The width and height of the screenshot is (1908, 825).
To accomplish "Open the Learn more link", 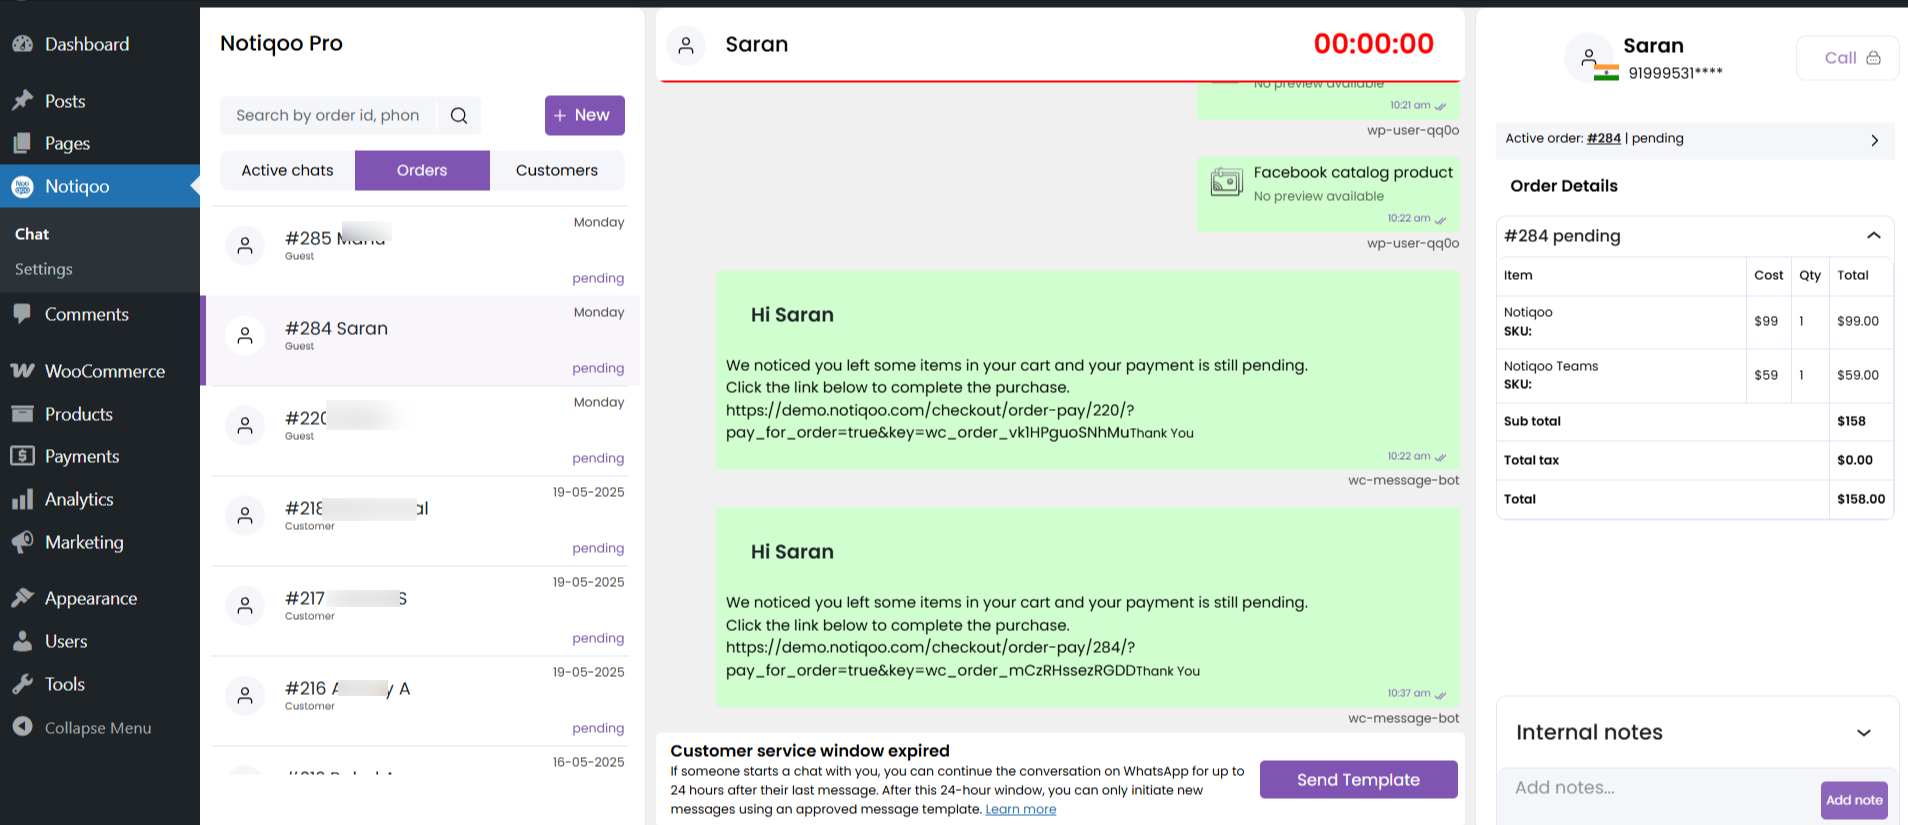I will [1020, 810].
